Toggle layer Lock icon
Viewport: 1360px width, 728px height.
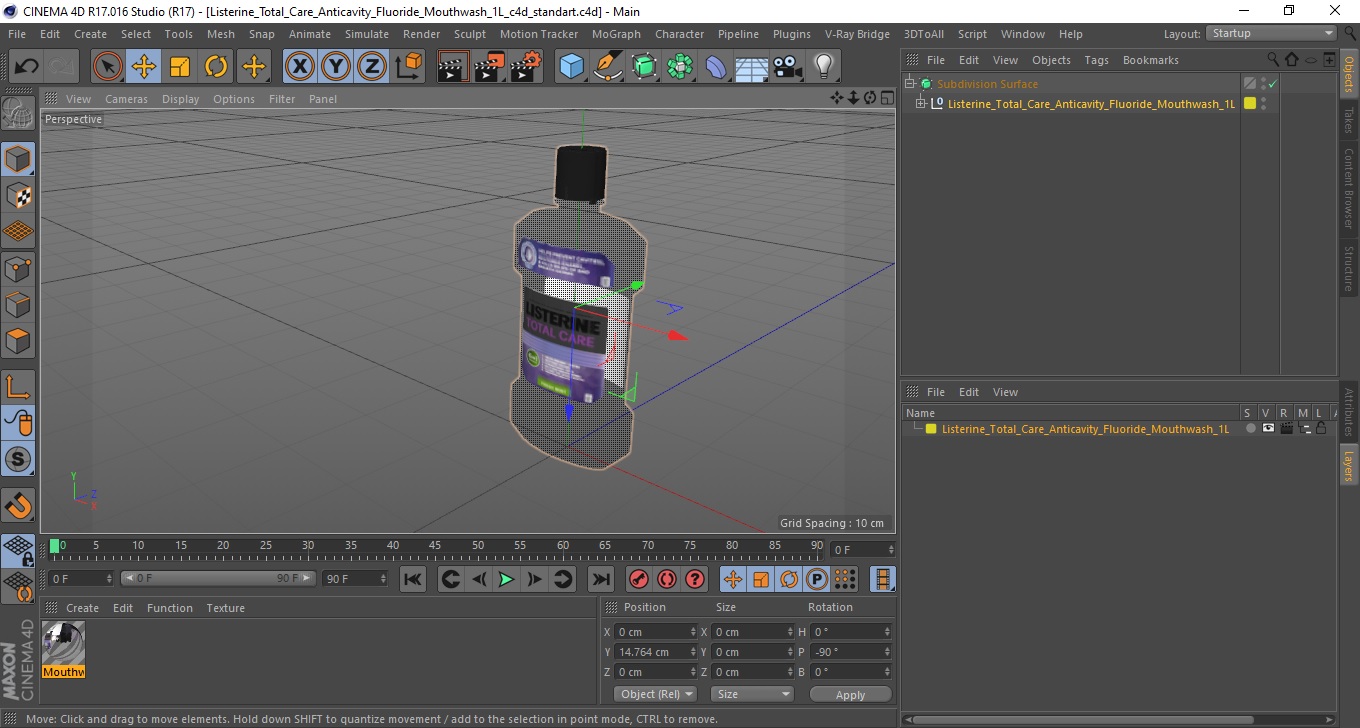(1321, 428)
